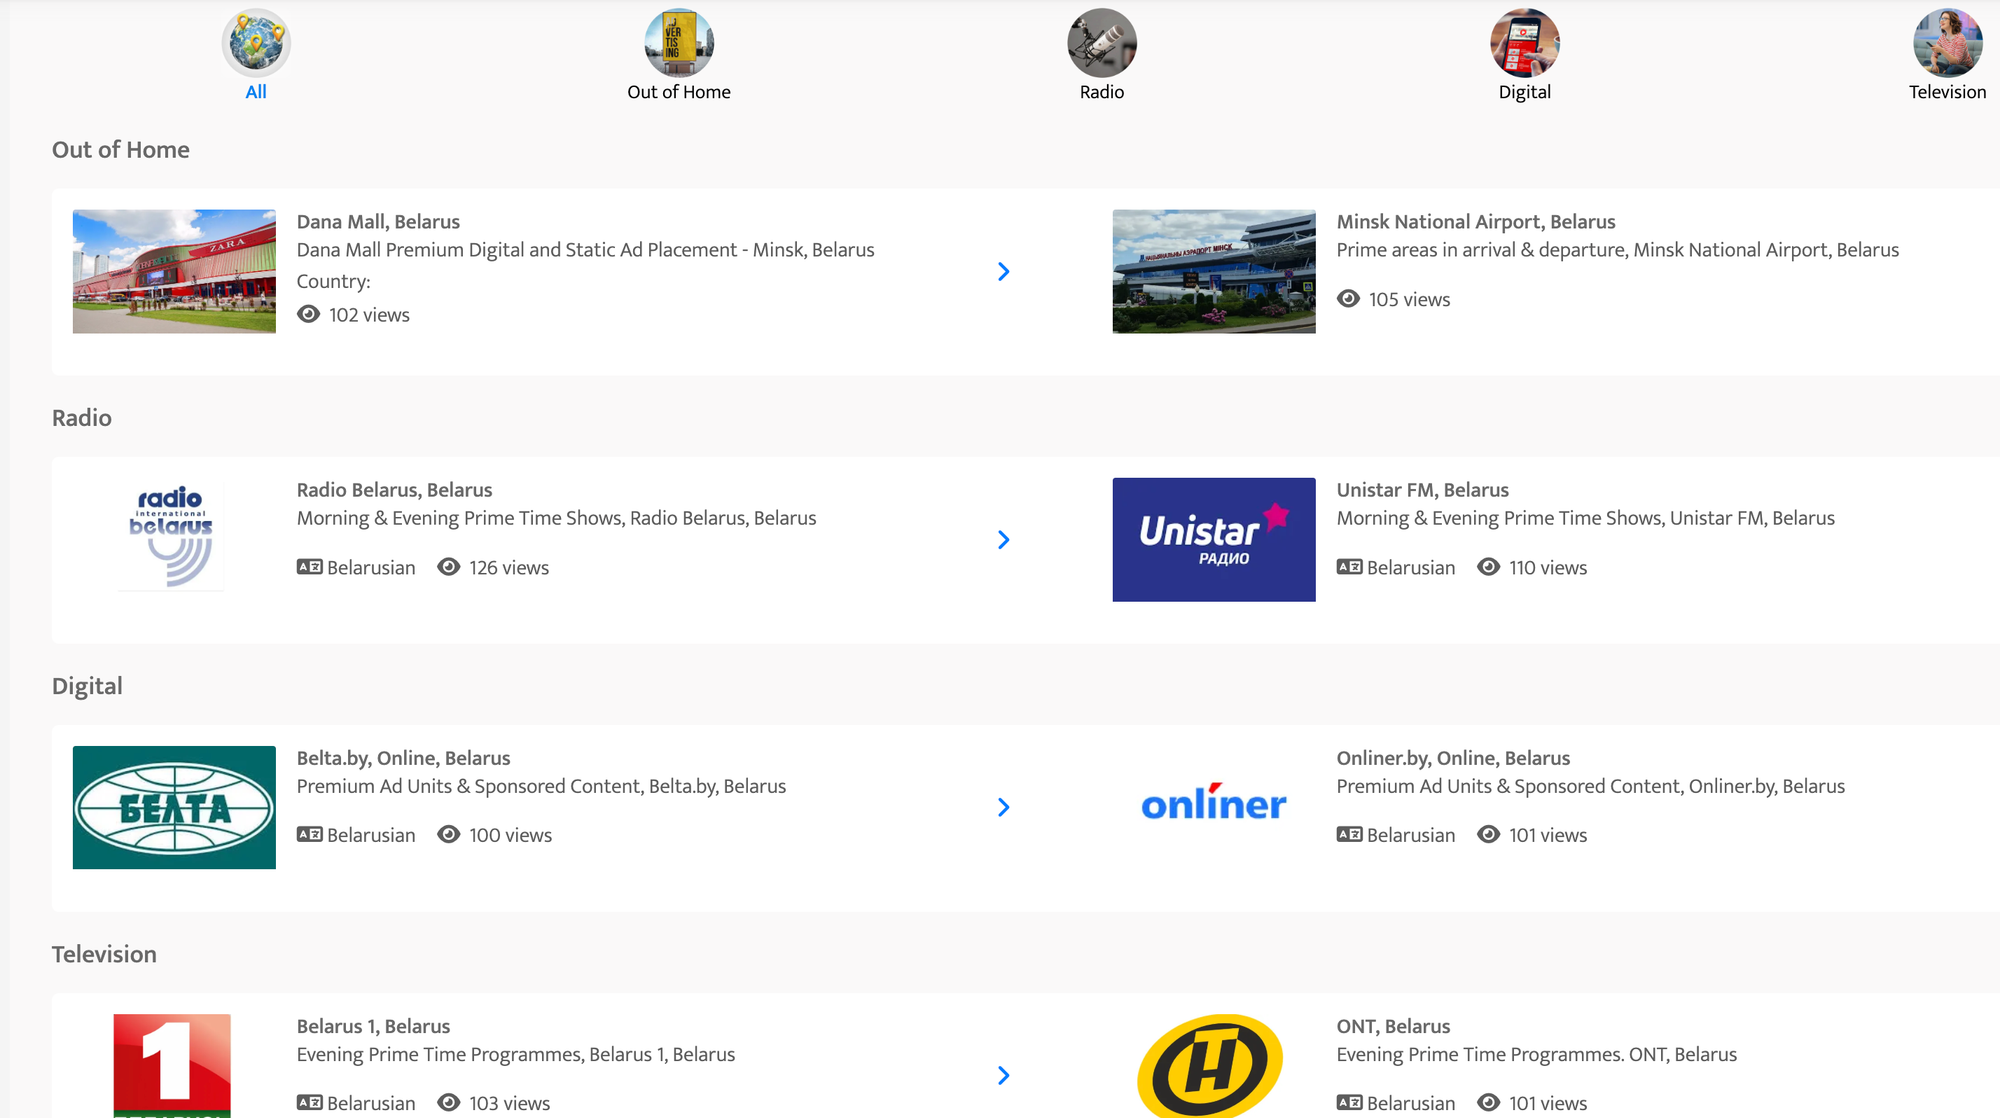Click the language icon beside Radio Belarus Belarusian
The image size is (2000, 1118).
point(310,567)
